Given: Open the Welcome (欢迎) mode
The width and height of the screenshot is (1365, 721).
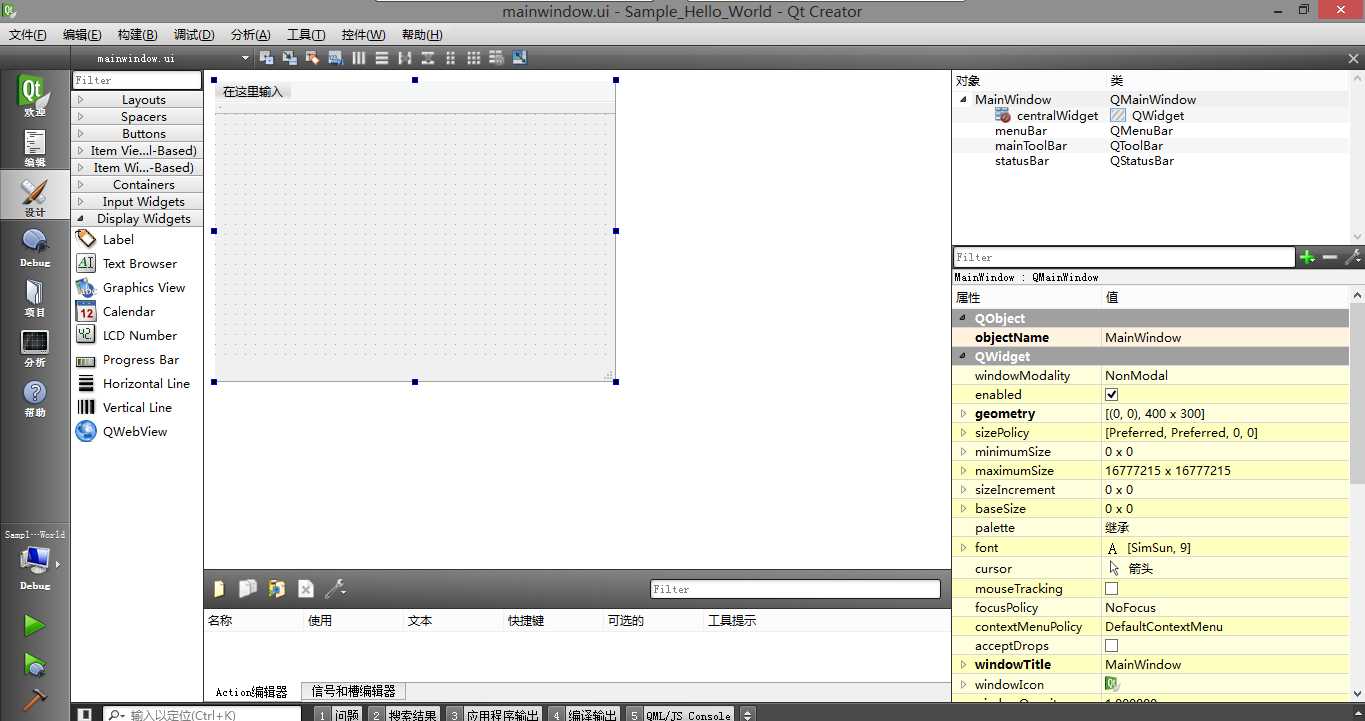Looking at the screenshot, I should coord(35,97).
